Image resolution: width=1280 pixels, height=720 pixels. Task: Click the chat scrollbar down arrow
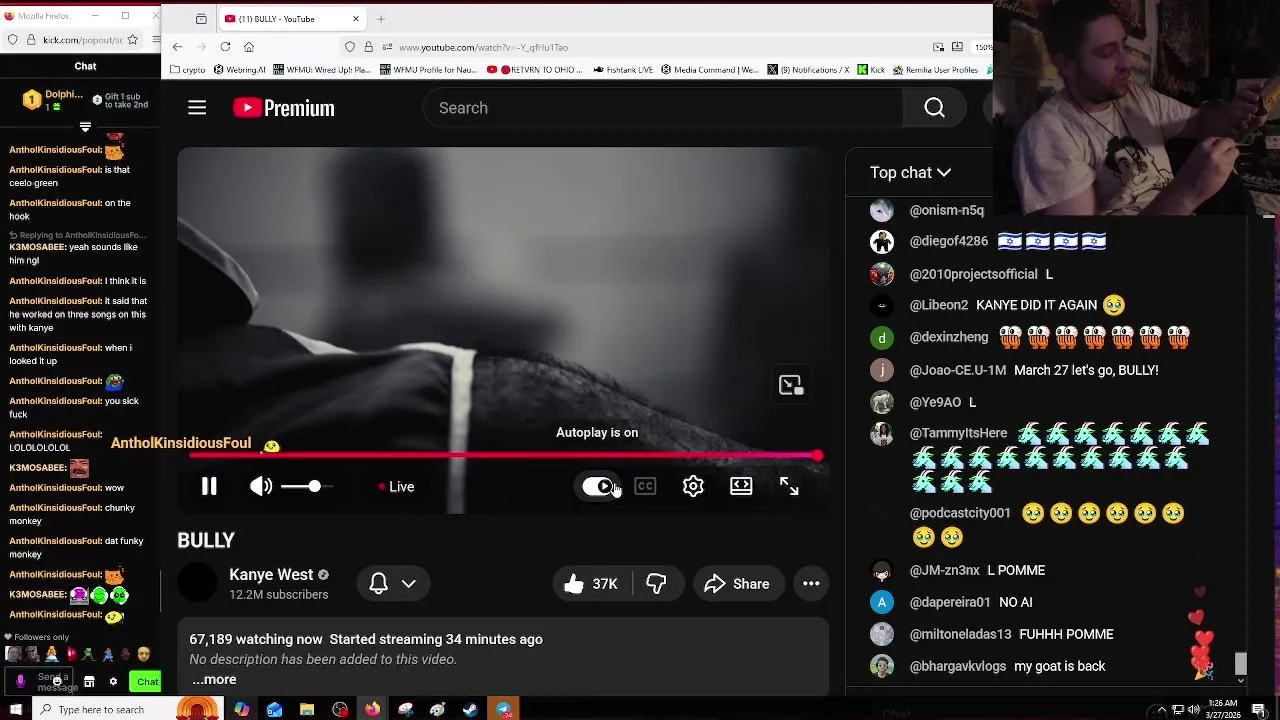click(x=1241, y=681)
